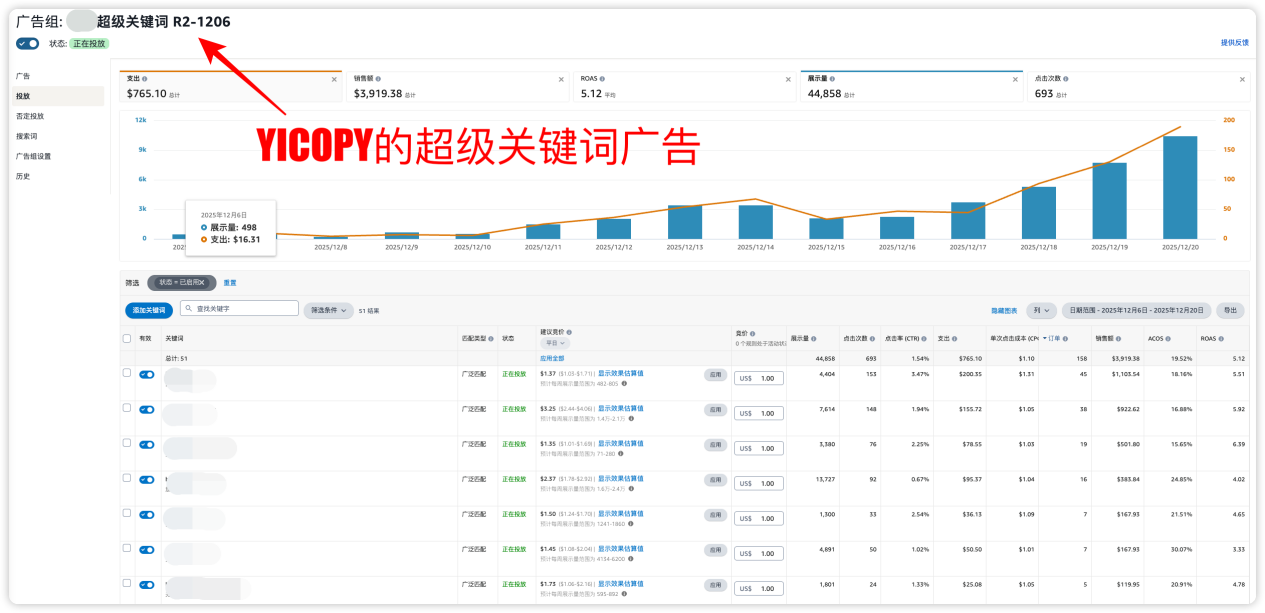Tick checkbox of row with $3.25 suggested bid
The height and width of the screenshot is (613, 1265).
[126, 408]
